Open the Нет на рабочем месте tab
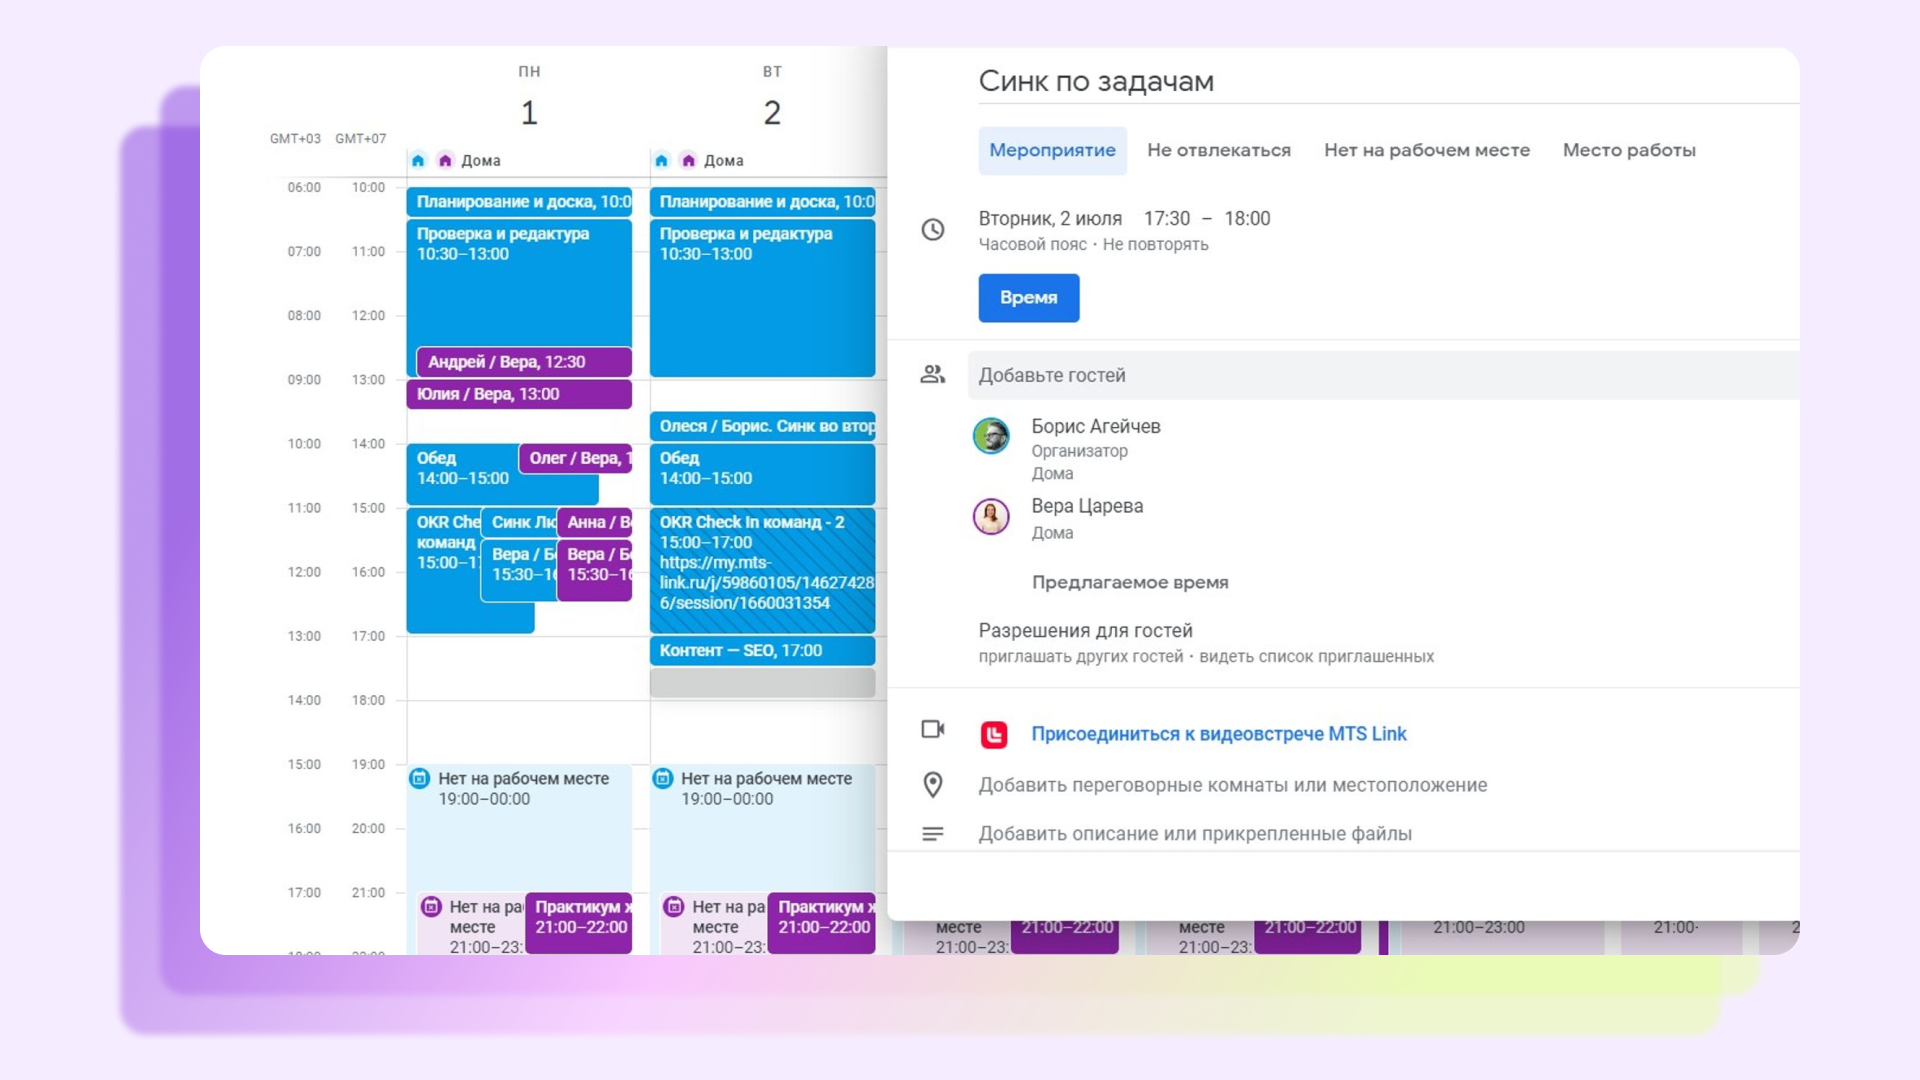1920x1080 pixels. tap(1426, 150)
